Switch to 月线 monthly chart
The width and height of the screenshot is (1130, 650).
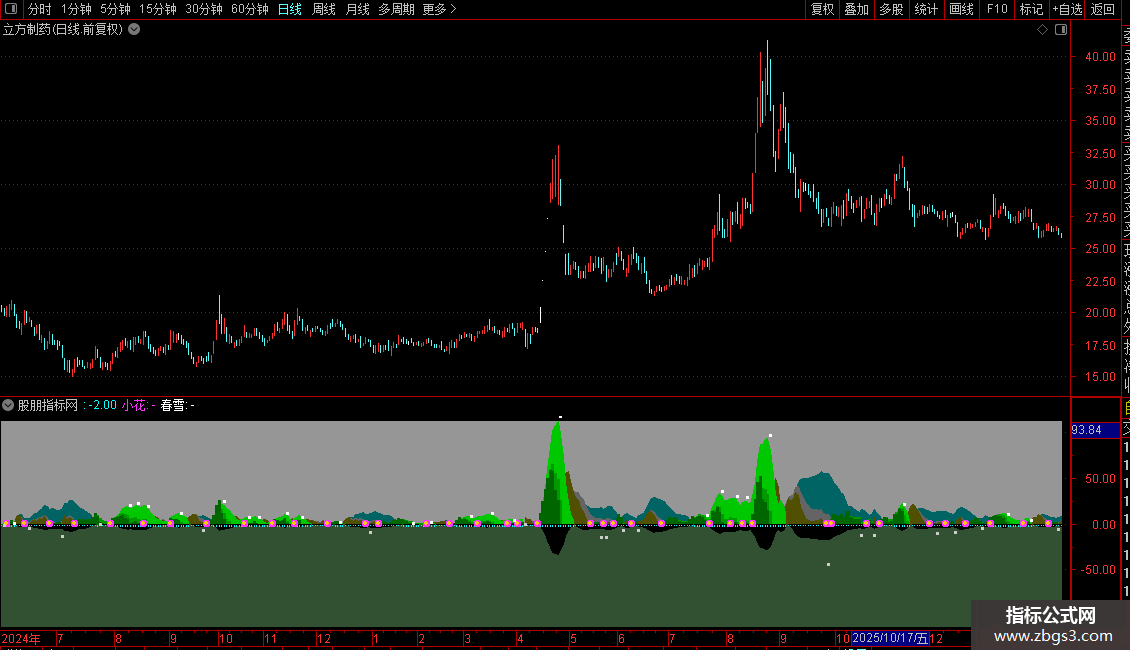pos(357,9)
